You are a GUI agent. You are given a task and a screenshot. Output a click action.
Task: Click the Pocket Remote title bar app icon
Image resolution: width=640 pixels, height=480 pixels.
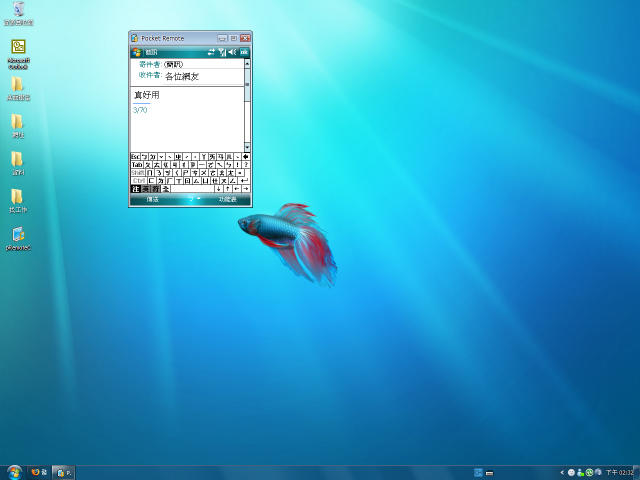coord(135,38)
